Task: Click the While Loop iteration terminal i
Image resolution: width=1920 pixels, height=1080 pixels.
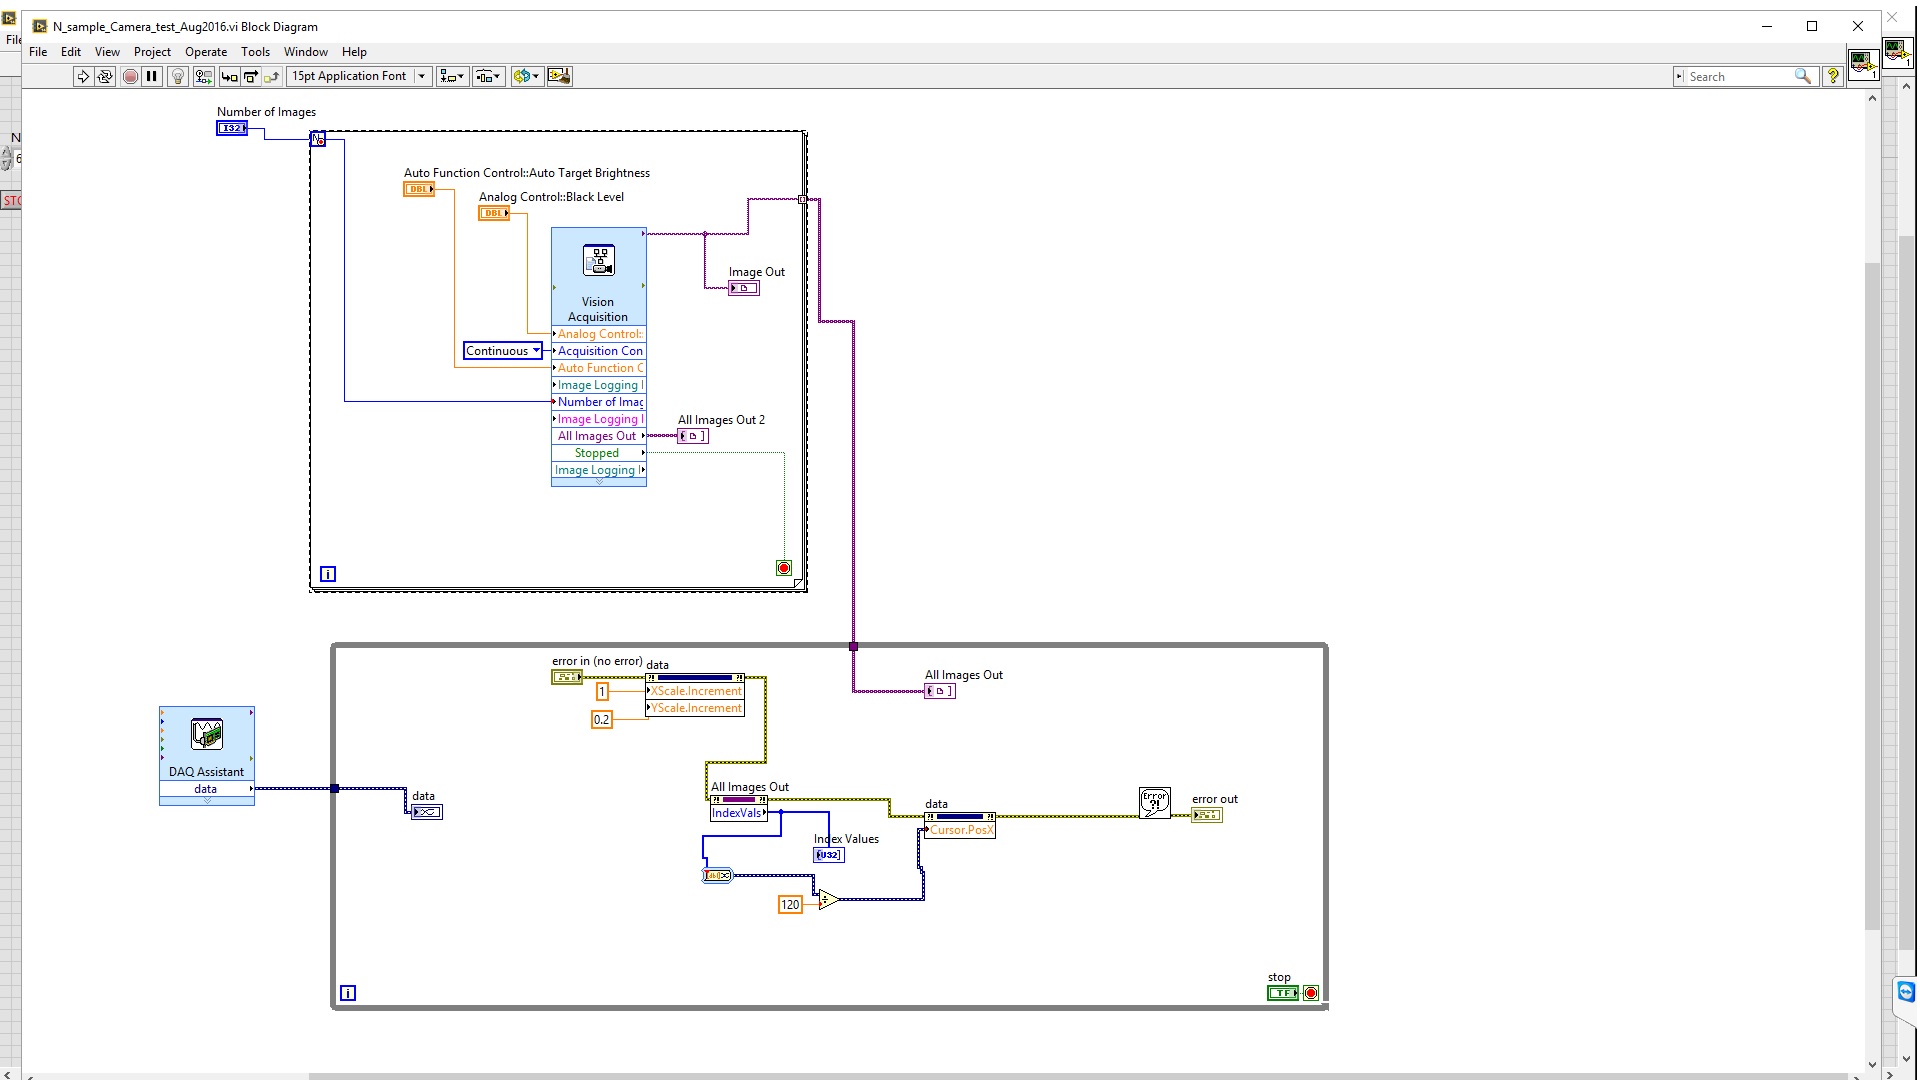Action: (348, 993)
